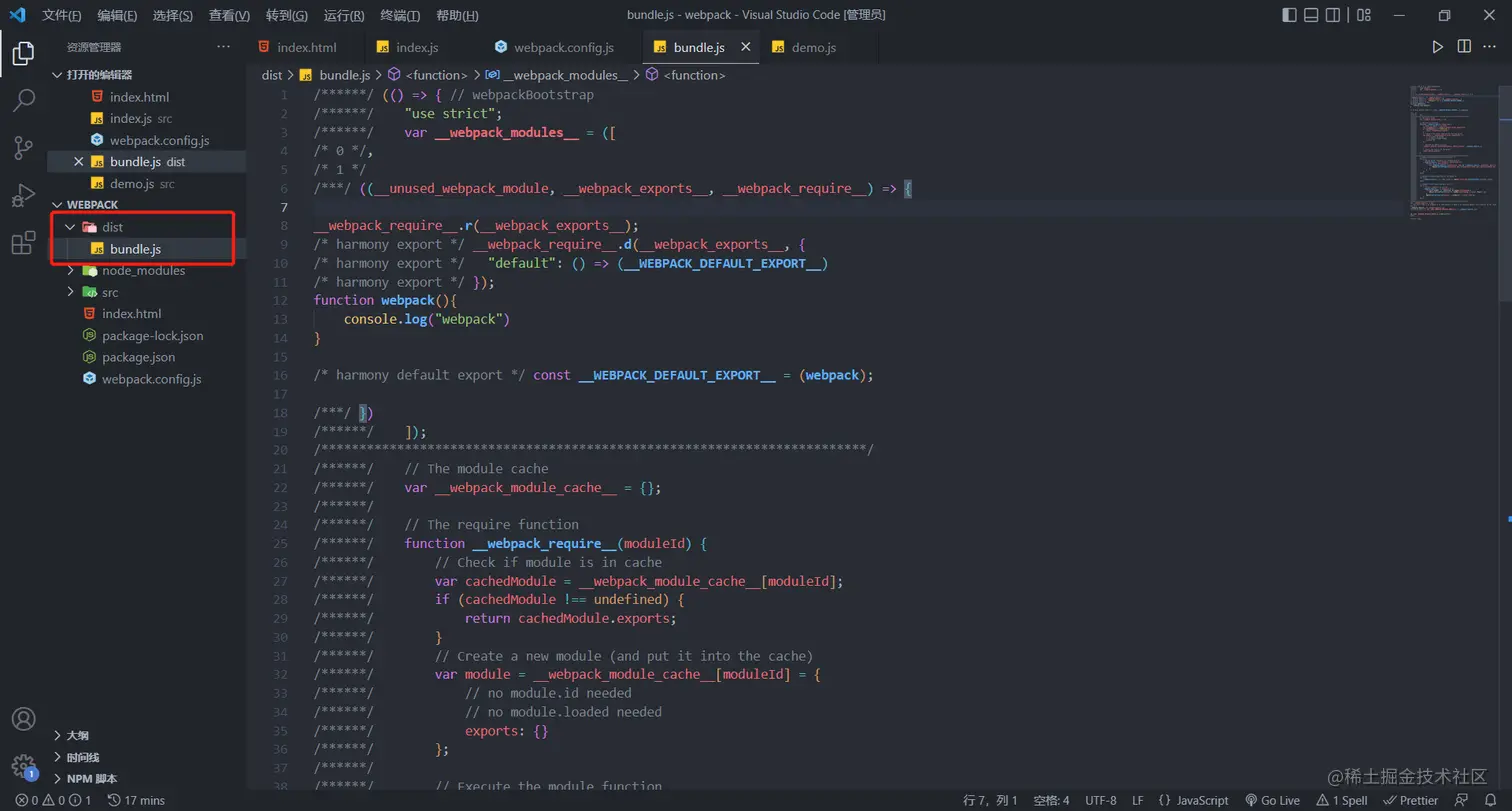Click the Go Live server button

[x=1272, y=801]
